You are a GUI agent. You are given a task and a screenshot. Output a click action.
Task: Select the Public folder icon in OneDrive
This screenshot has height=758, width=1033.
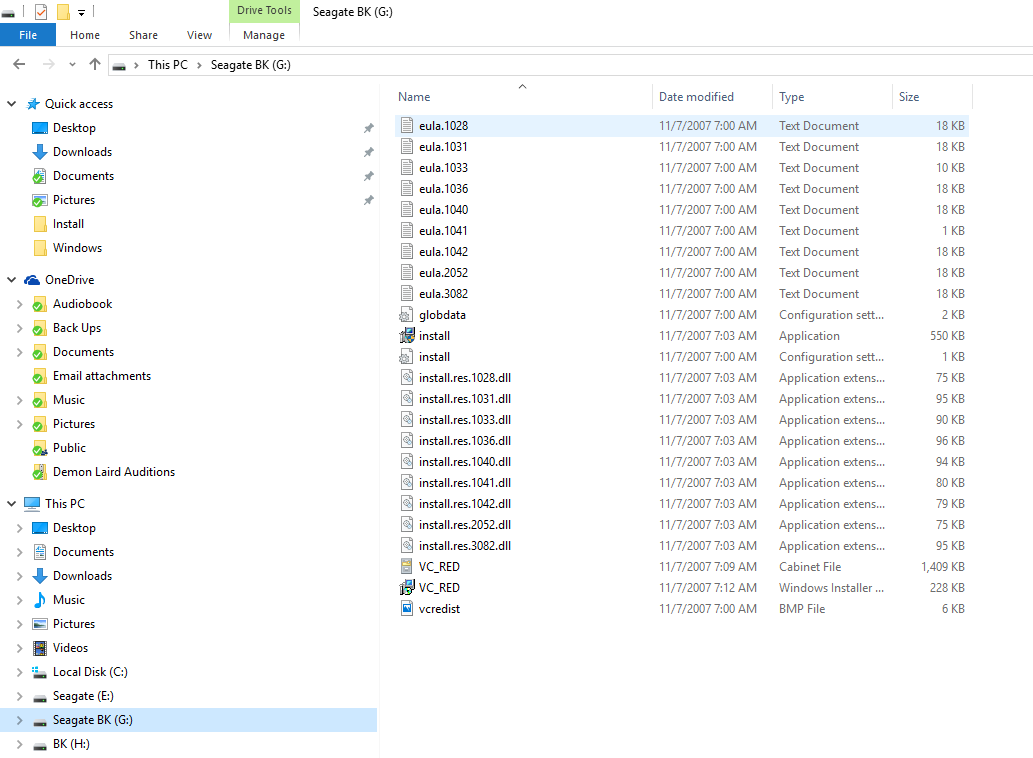(x=40, y=448)
